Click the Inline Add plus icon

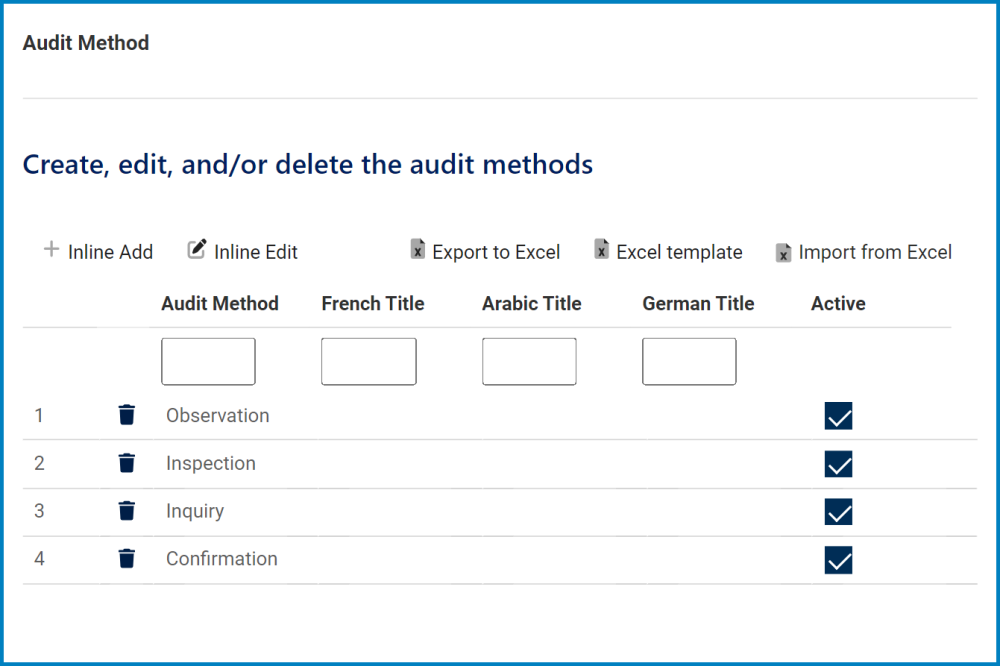coord(50,251)
